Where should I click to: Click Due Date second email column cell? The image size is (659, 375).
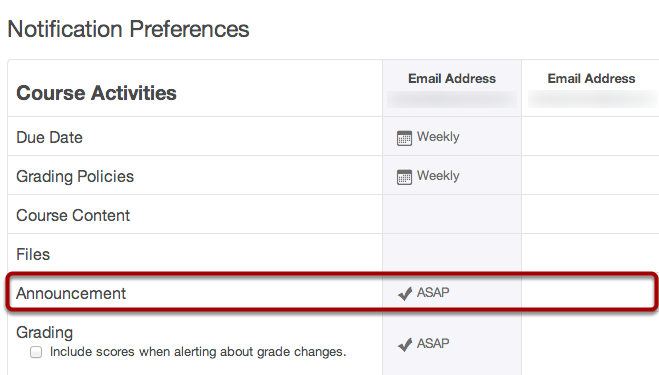pyautogui.click(x=590, y=136)
